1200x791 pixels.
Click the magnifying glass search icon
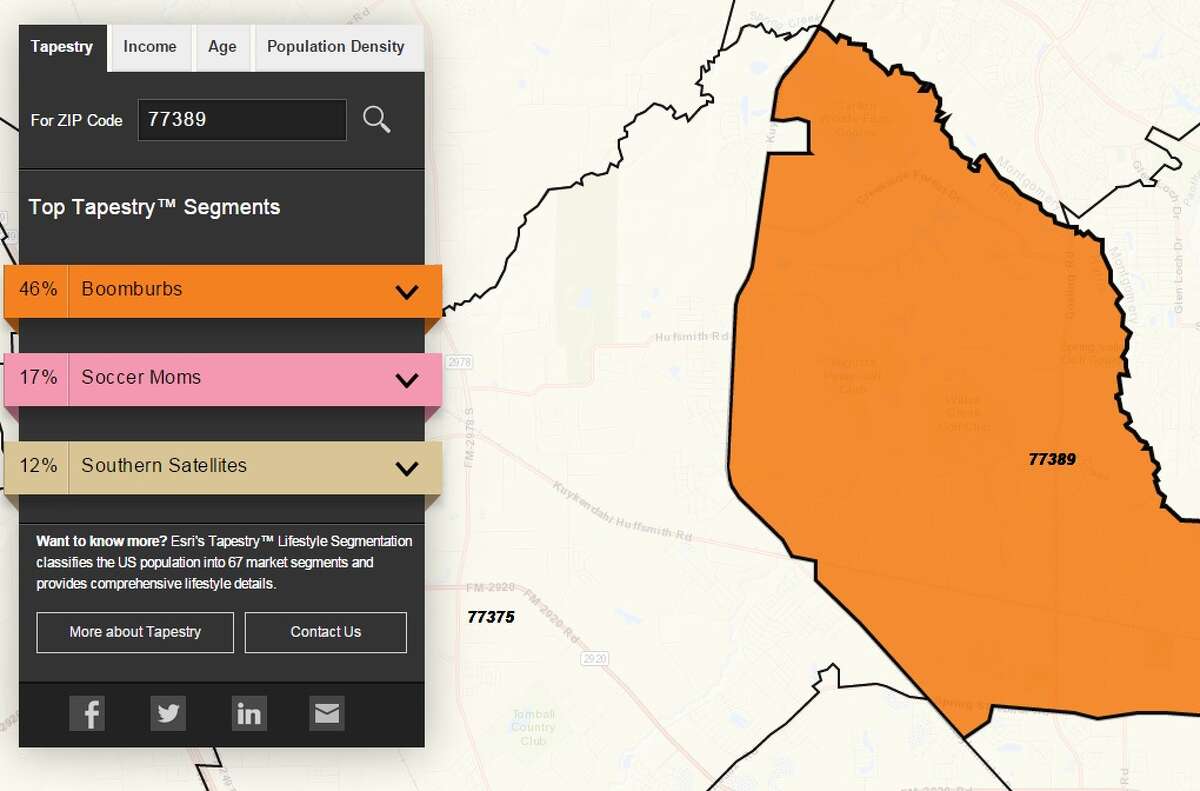pyautogui.click(x=376, y=120)
